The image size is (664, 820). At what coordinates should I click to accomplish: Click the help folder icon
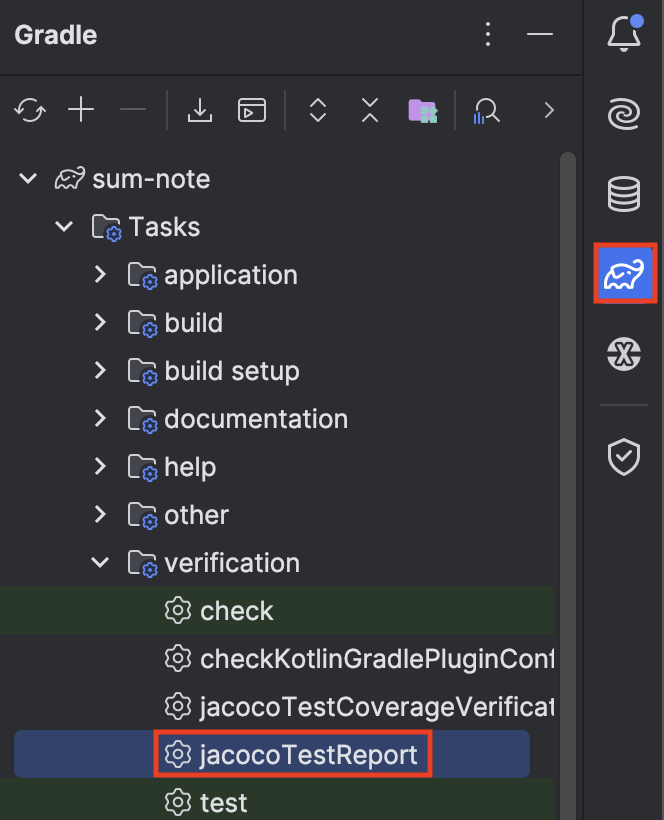(x=142, y=468)
